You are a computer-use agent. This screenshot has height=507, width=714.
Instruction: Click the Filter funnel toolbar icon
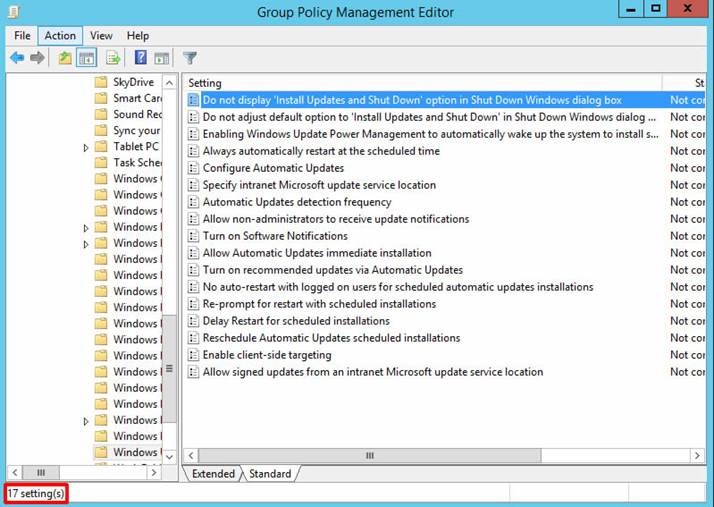click(x=190, y=58)
